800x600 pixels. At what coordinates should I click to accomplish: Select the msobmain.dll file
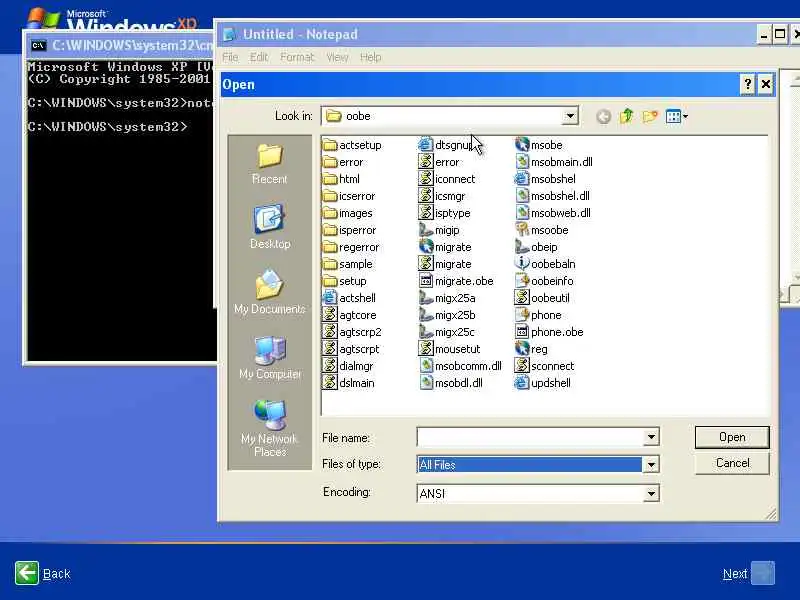554,162
